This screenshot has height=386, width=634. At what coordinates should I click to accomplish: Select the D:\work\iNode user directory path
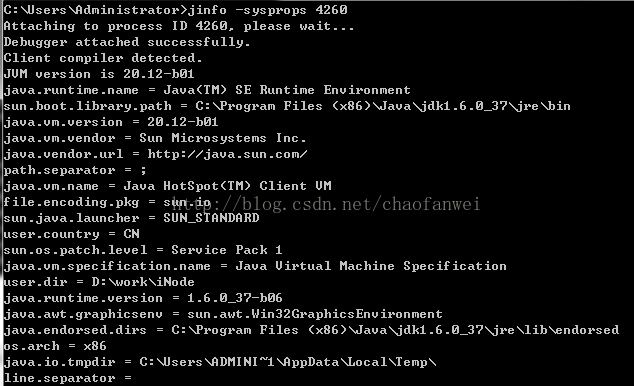click(x=143, y=282)
